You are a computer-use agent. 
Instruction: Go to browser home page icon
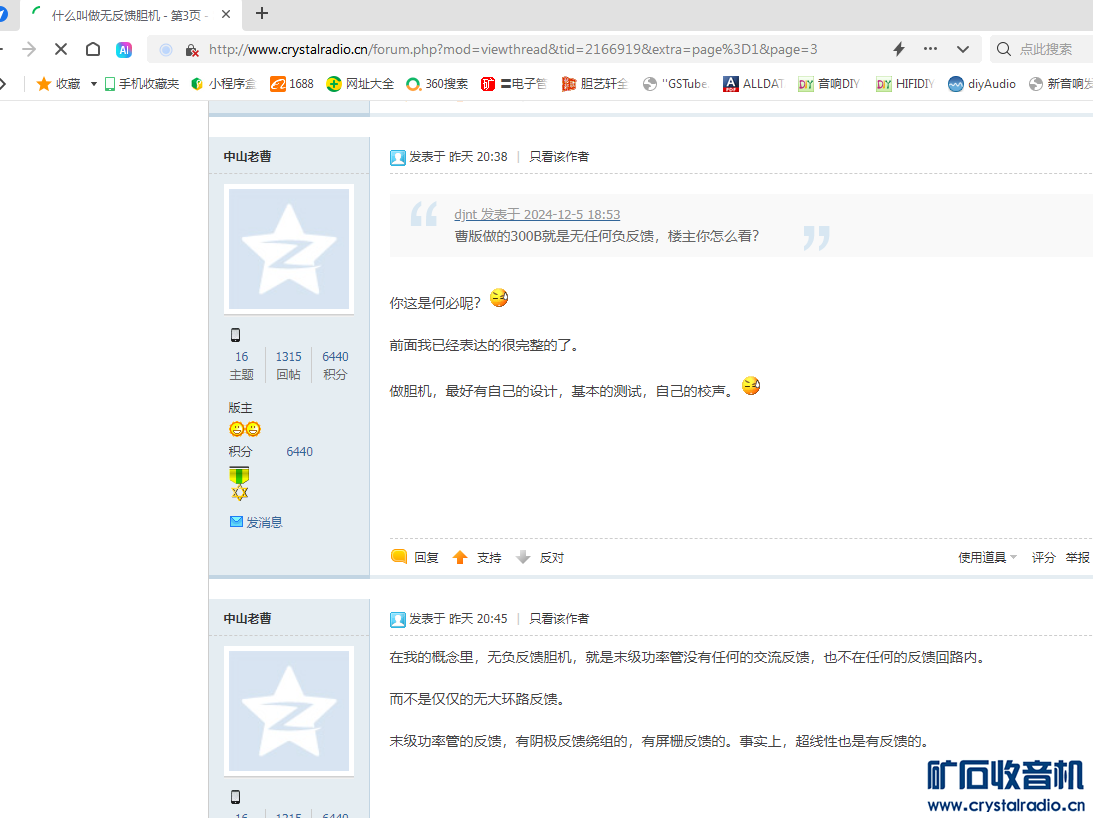(x=93, y=49)
